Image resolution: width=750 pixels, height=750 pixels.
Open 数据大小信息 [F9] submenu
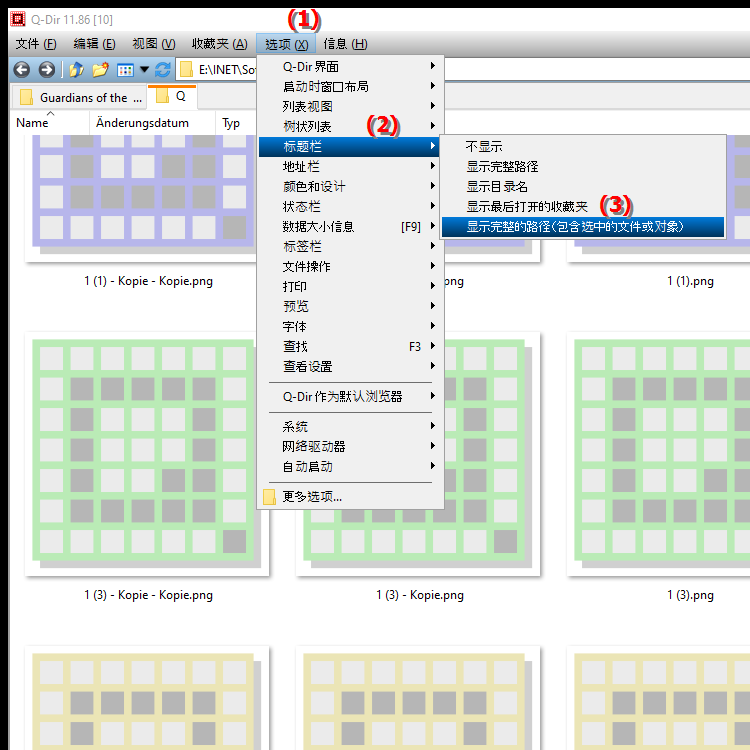point(351,226)
